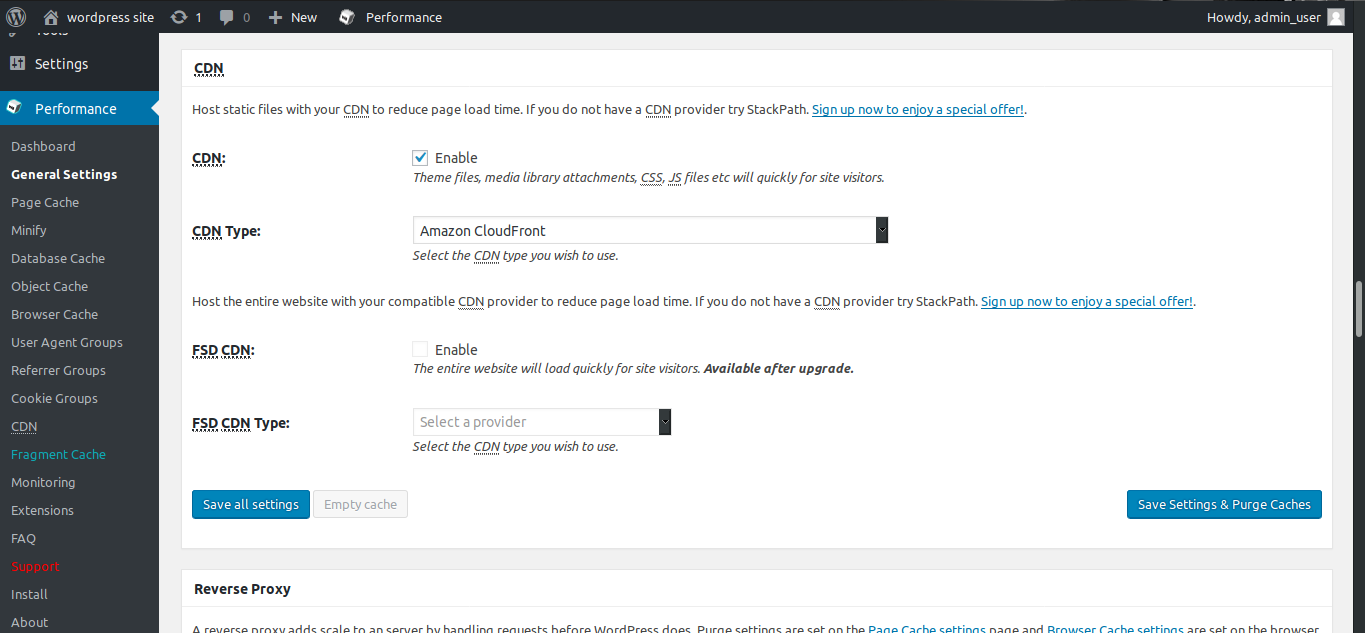The height and width of the screenshot is (633, 1365).
Task: Click the Save all settings button
Action: coord(251,505)
